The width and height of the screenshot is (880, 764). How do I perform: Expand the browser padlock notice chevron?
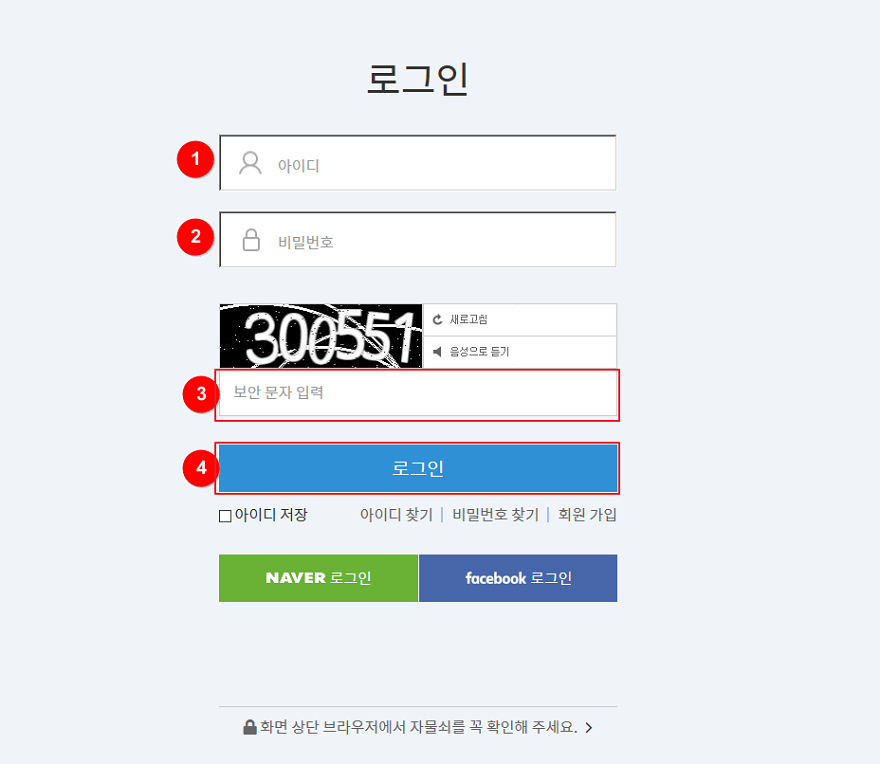click(589, 728)
